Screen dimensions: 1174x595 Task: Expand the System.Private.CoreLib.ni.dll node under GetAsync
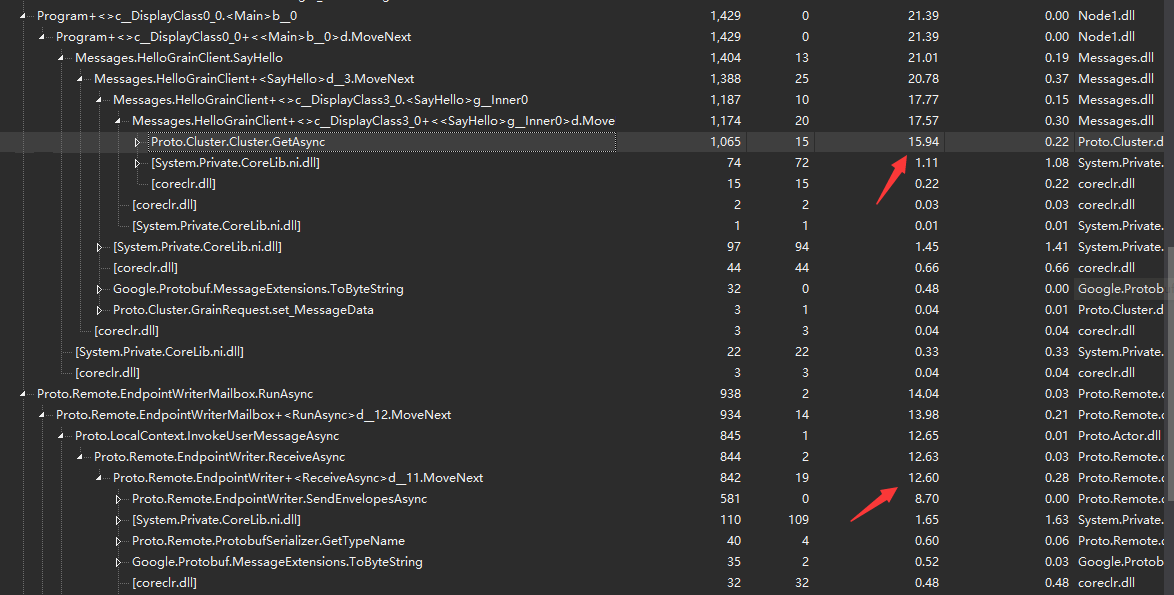137,162
